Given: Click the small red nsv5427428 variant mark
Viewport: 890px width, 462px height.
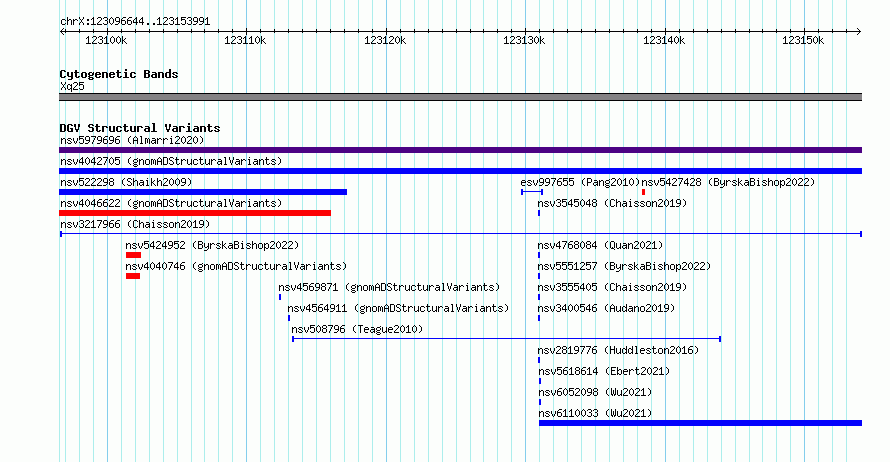Looking at the screenshot, I should [x=643, y=192].
